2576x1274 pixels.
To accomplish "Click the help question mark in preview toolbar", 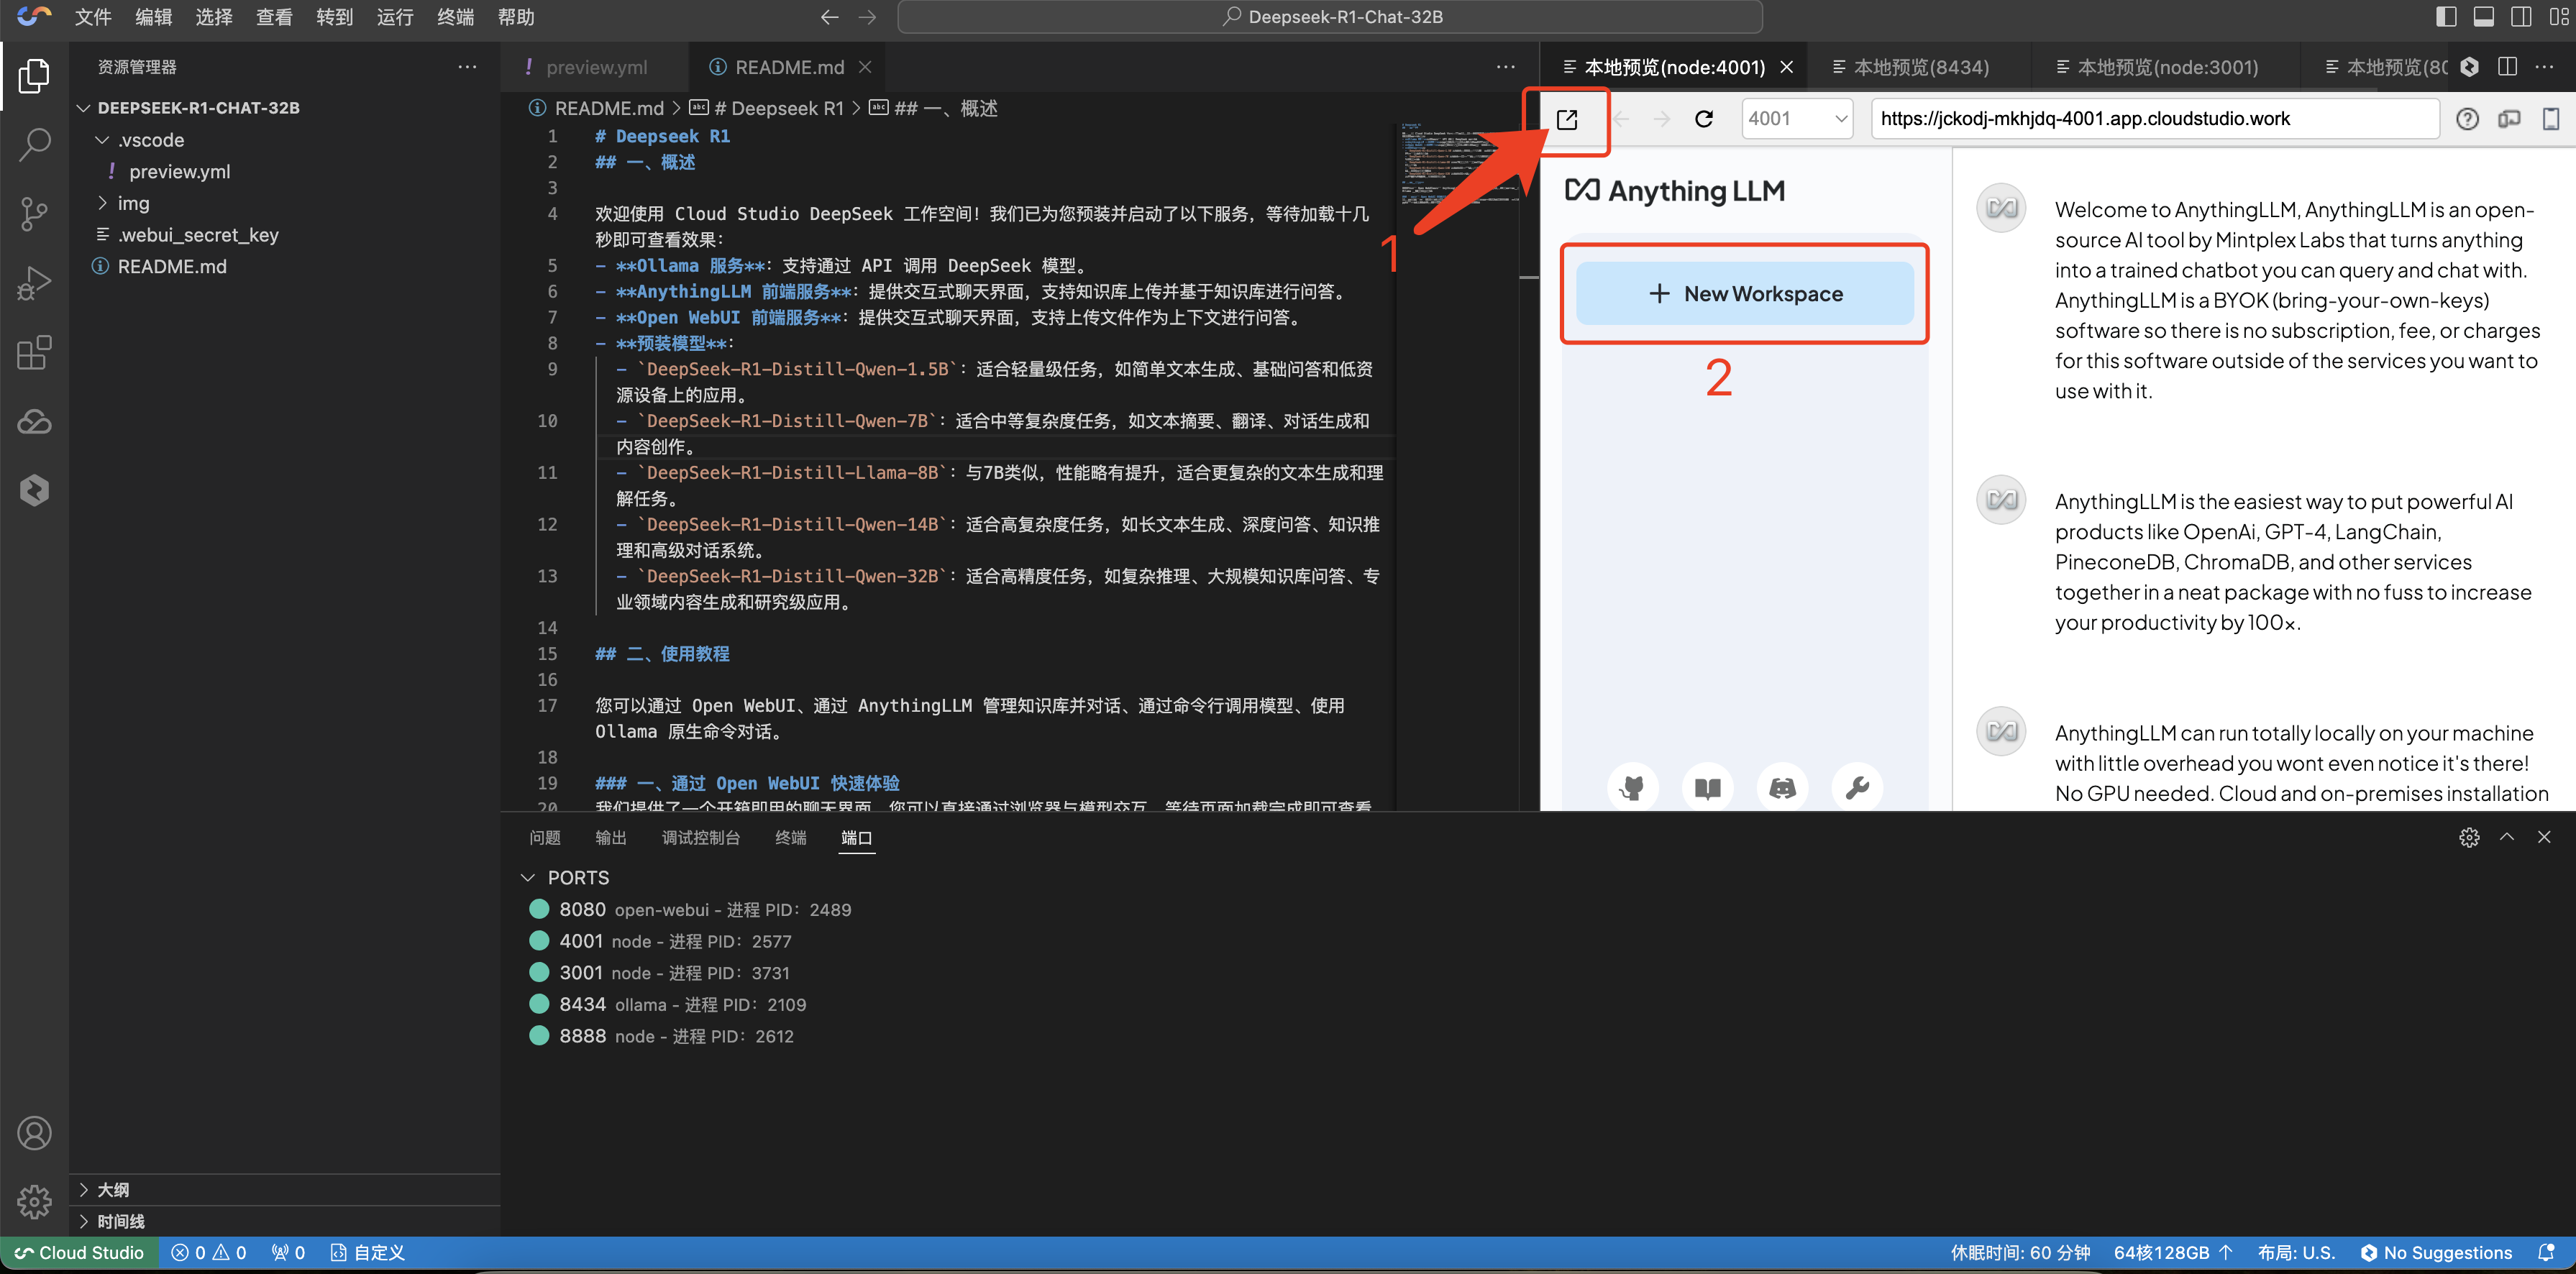I will (x=2467, y=119).
